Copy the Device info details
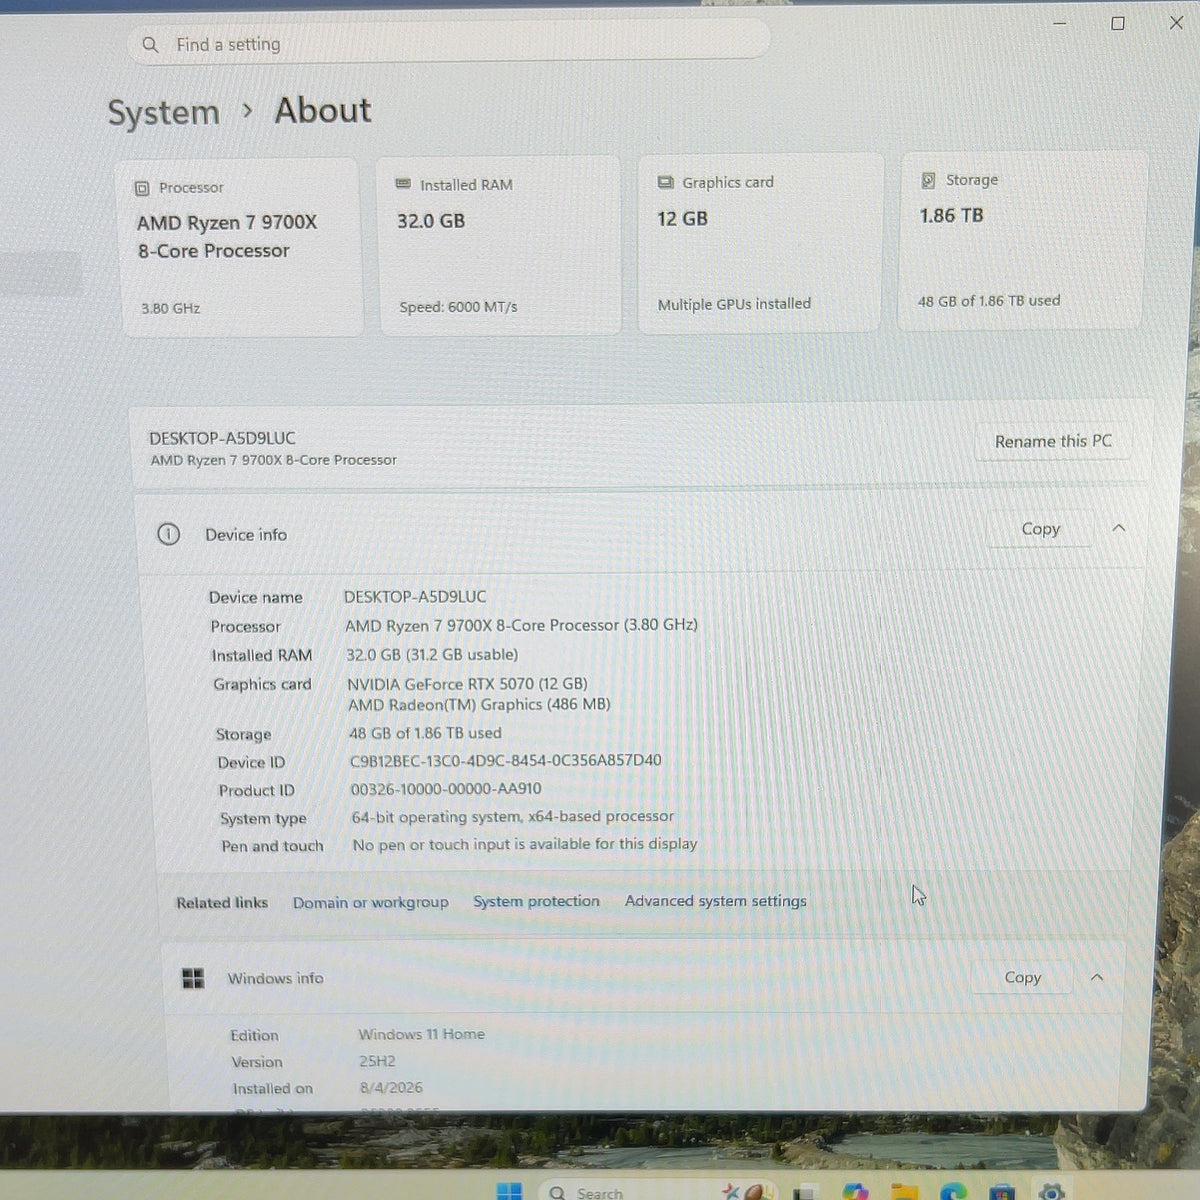This screenshot has width=1200, height=1200. tap(1040, 529)
